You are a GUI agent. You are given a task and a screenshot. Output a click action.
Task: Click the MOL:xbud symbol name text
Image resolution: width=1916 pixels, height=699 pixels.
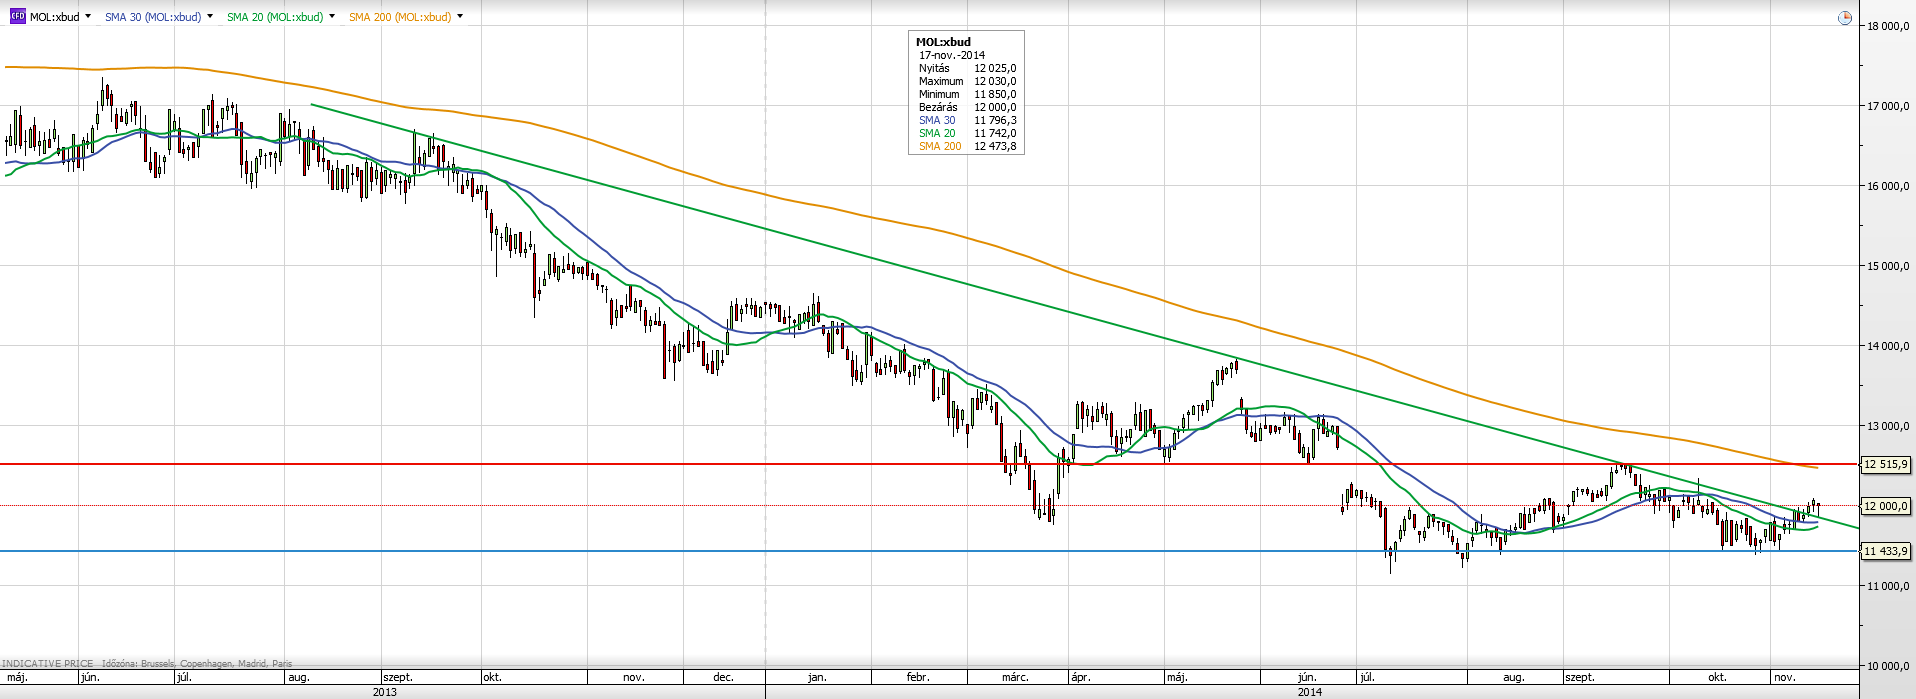point(54,17)
